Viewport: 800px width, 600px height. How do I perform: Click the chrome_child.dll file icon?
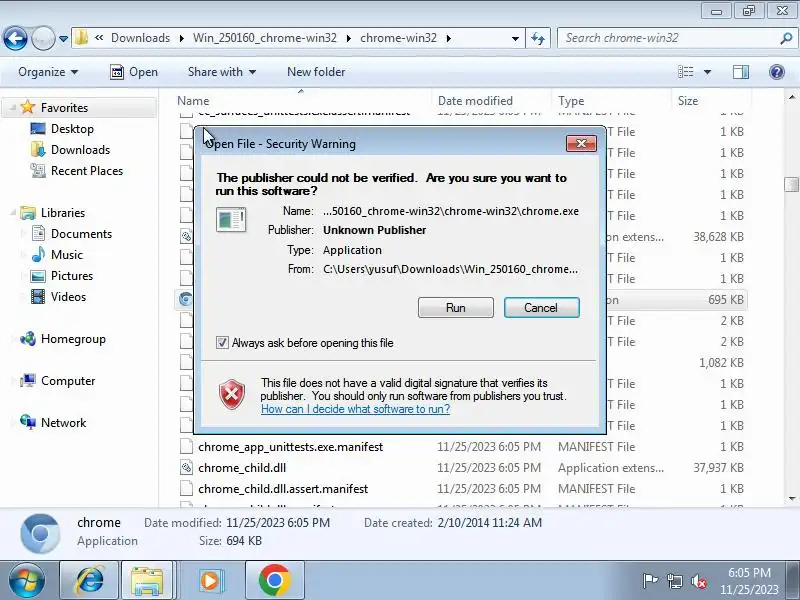pyautogui.click(x=186, y=468)
